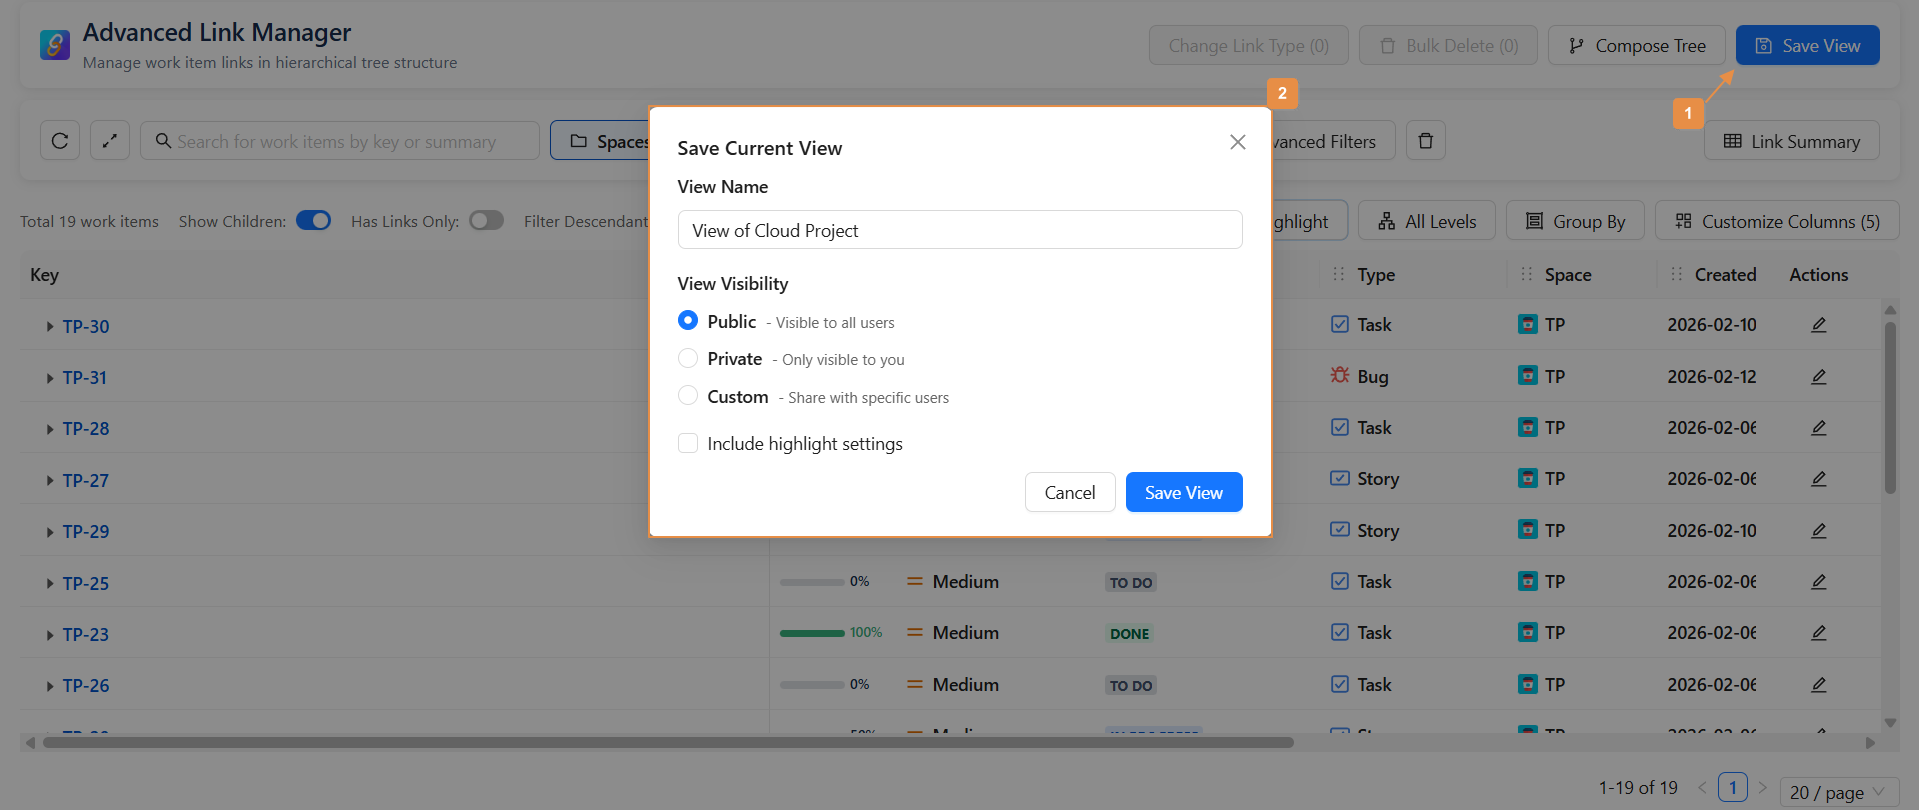Viewport: 1919px width, 810px height.
Task: Open Customize Columns (5)
Action: click(x=1777, y=221)
